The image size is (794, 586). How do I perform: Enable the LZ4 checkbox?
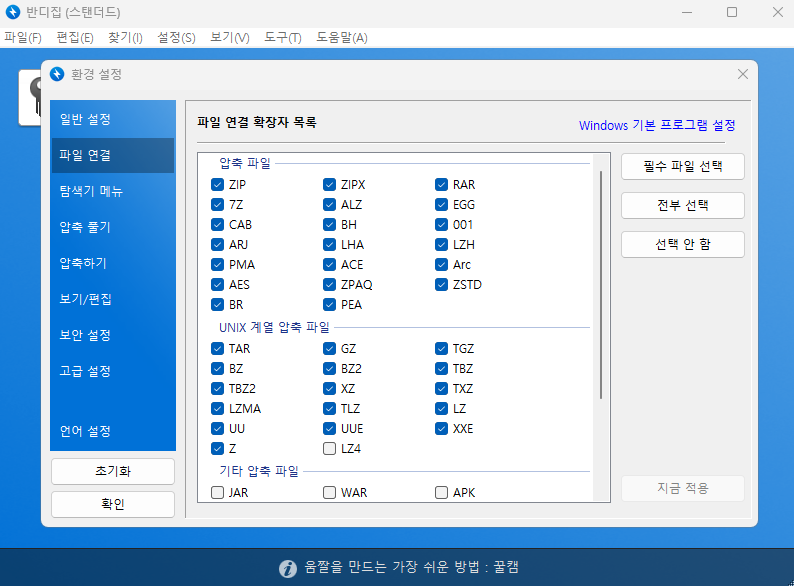(x=329, y=449)
